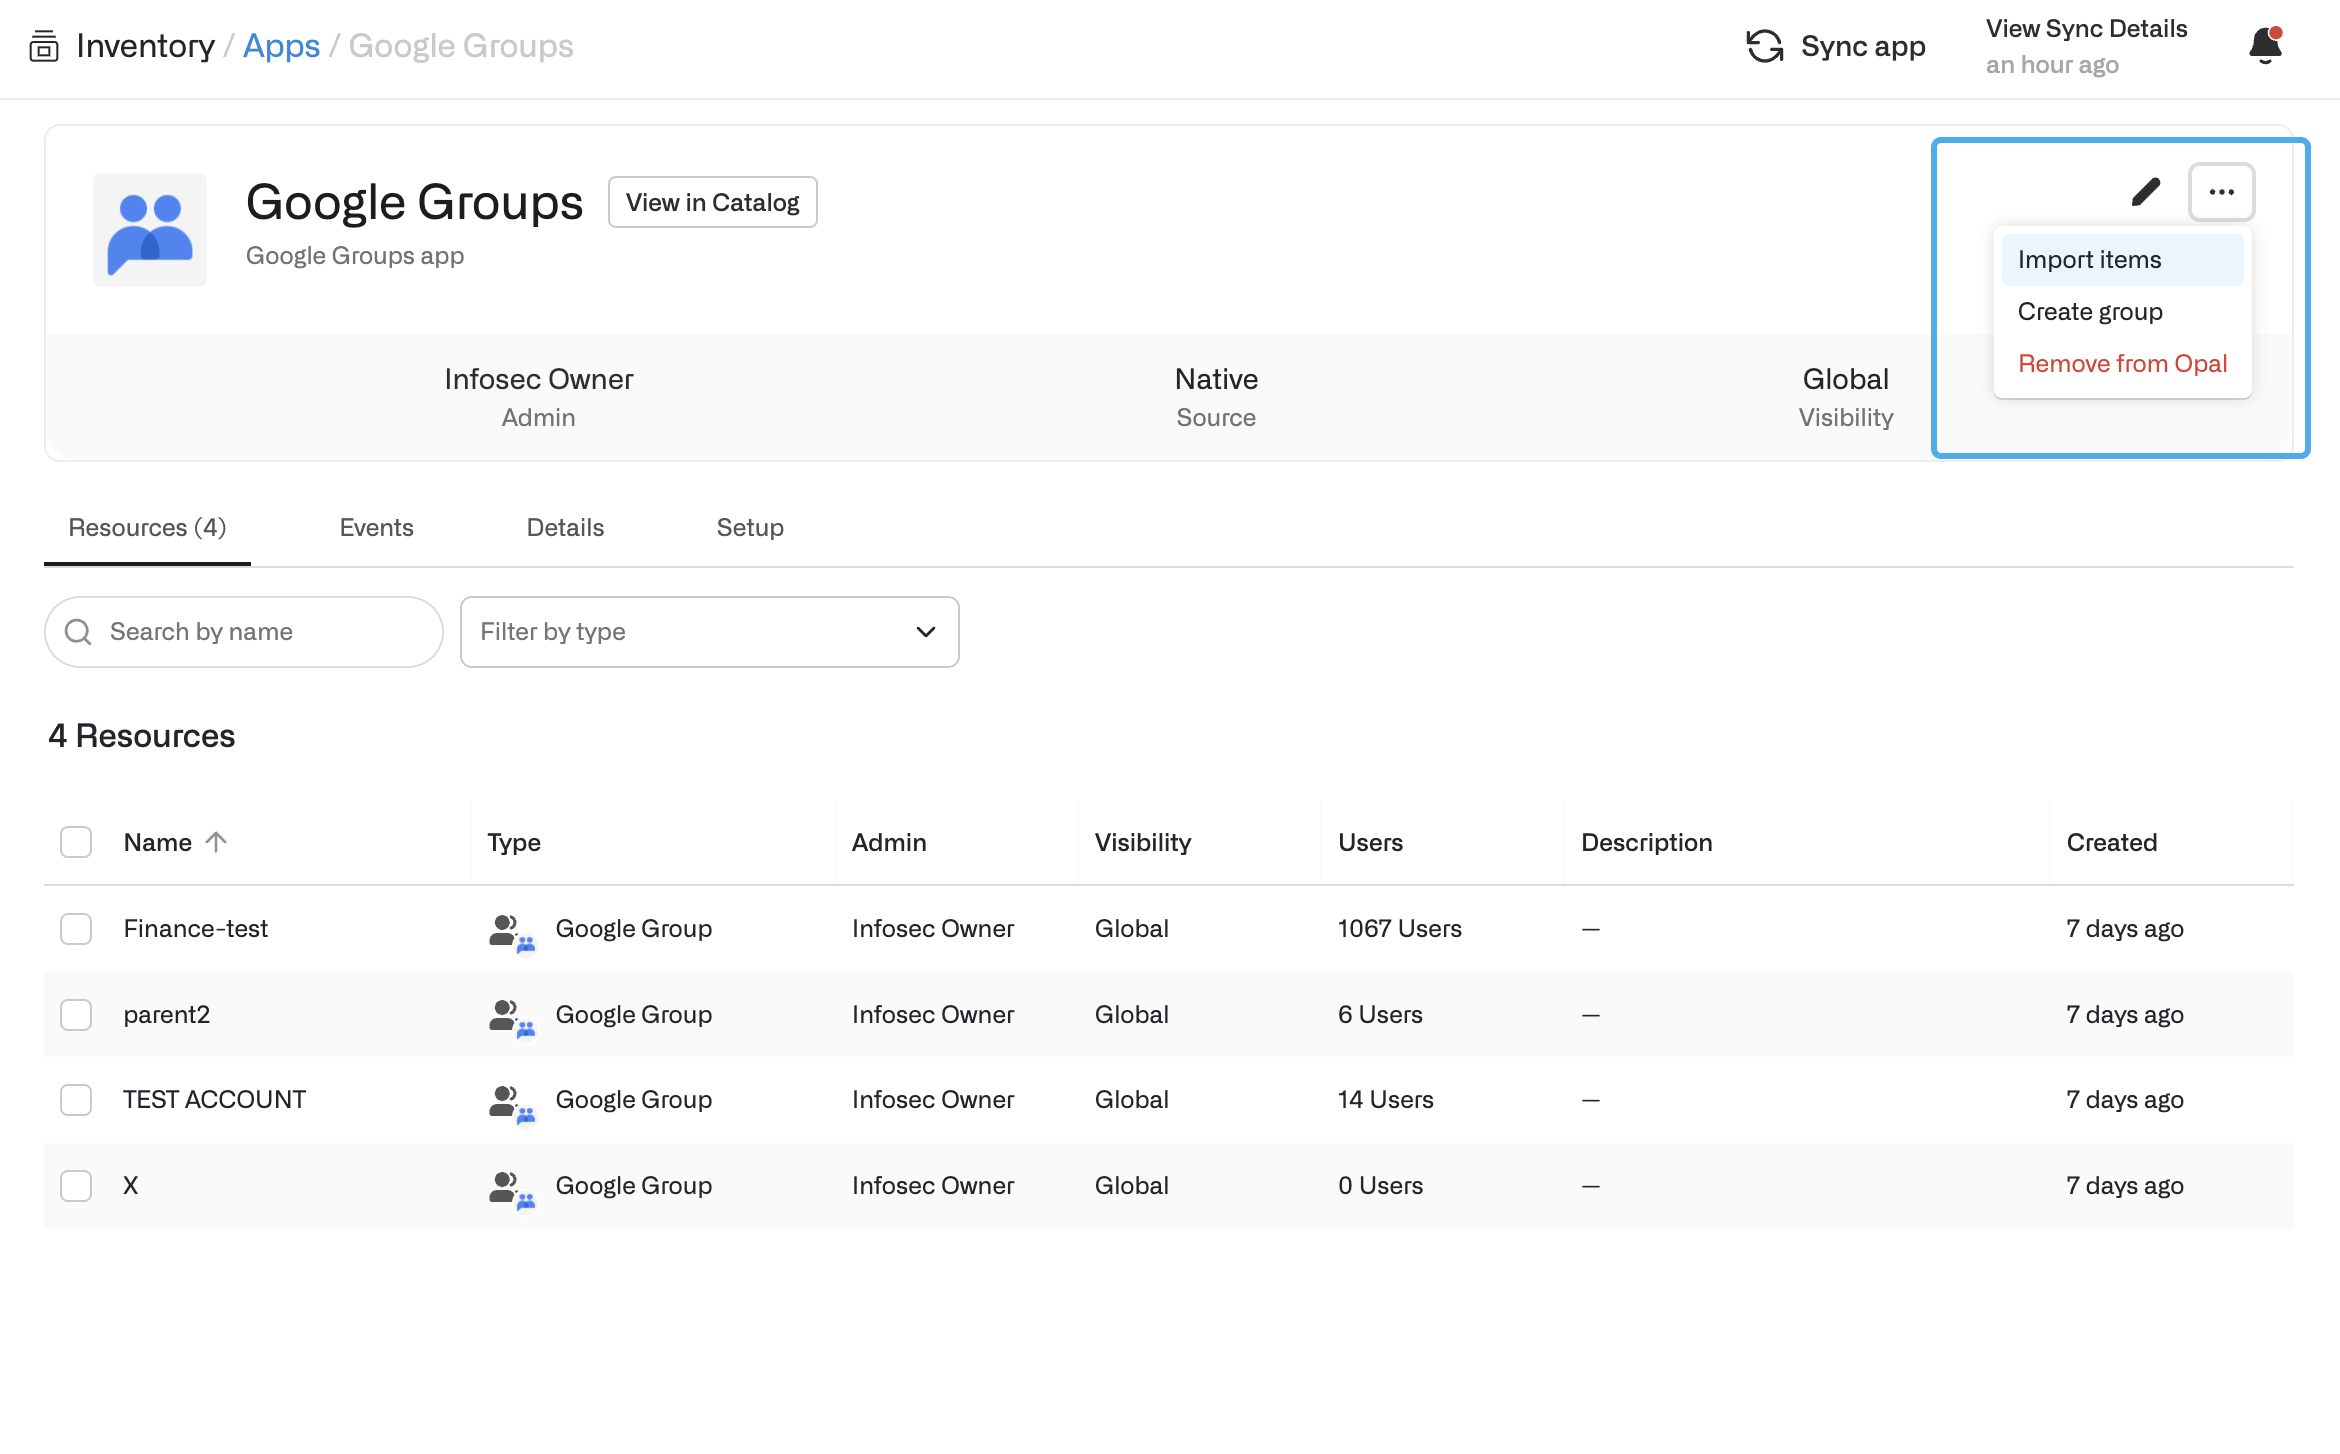Click the Google Groups app logo
Viewport: 2340px width, 1454px height.
(x=150, y=230)
